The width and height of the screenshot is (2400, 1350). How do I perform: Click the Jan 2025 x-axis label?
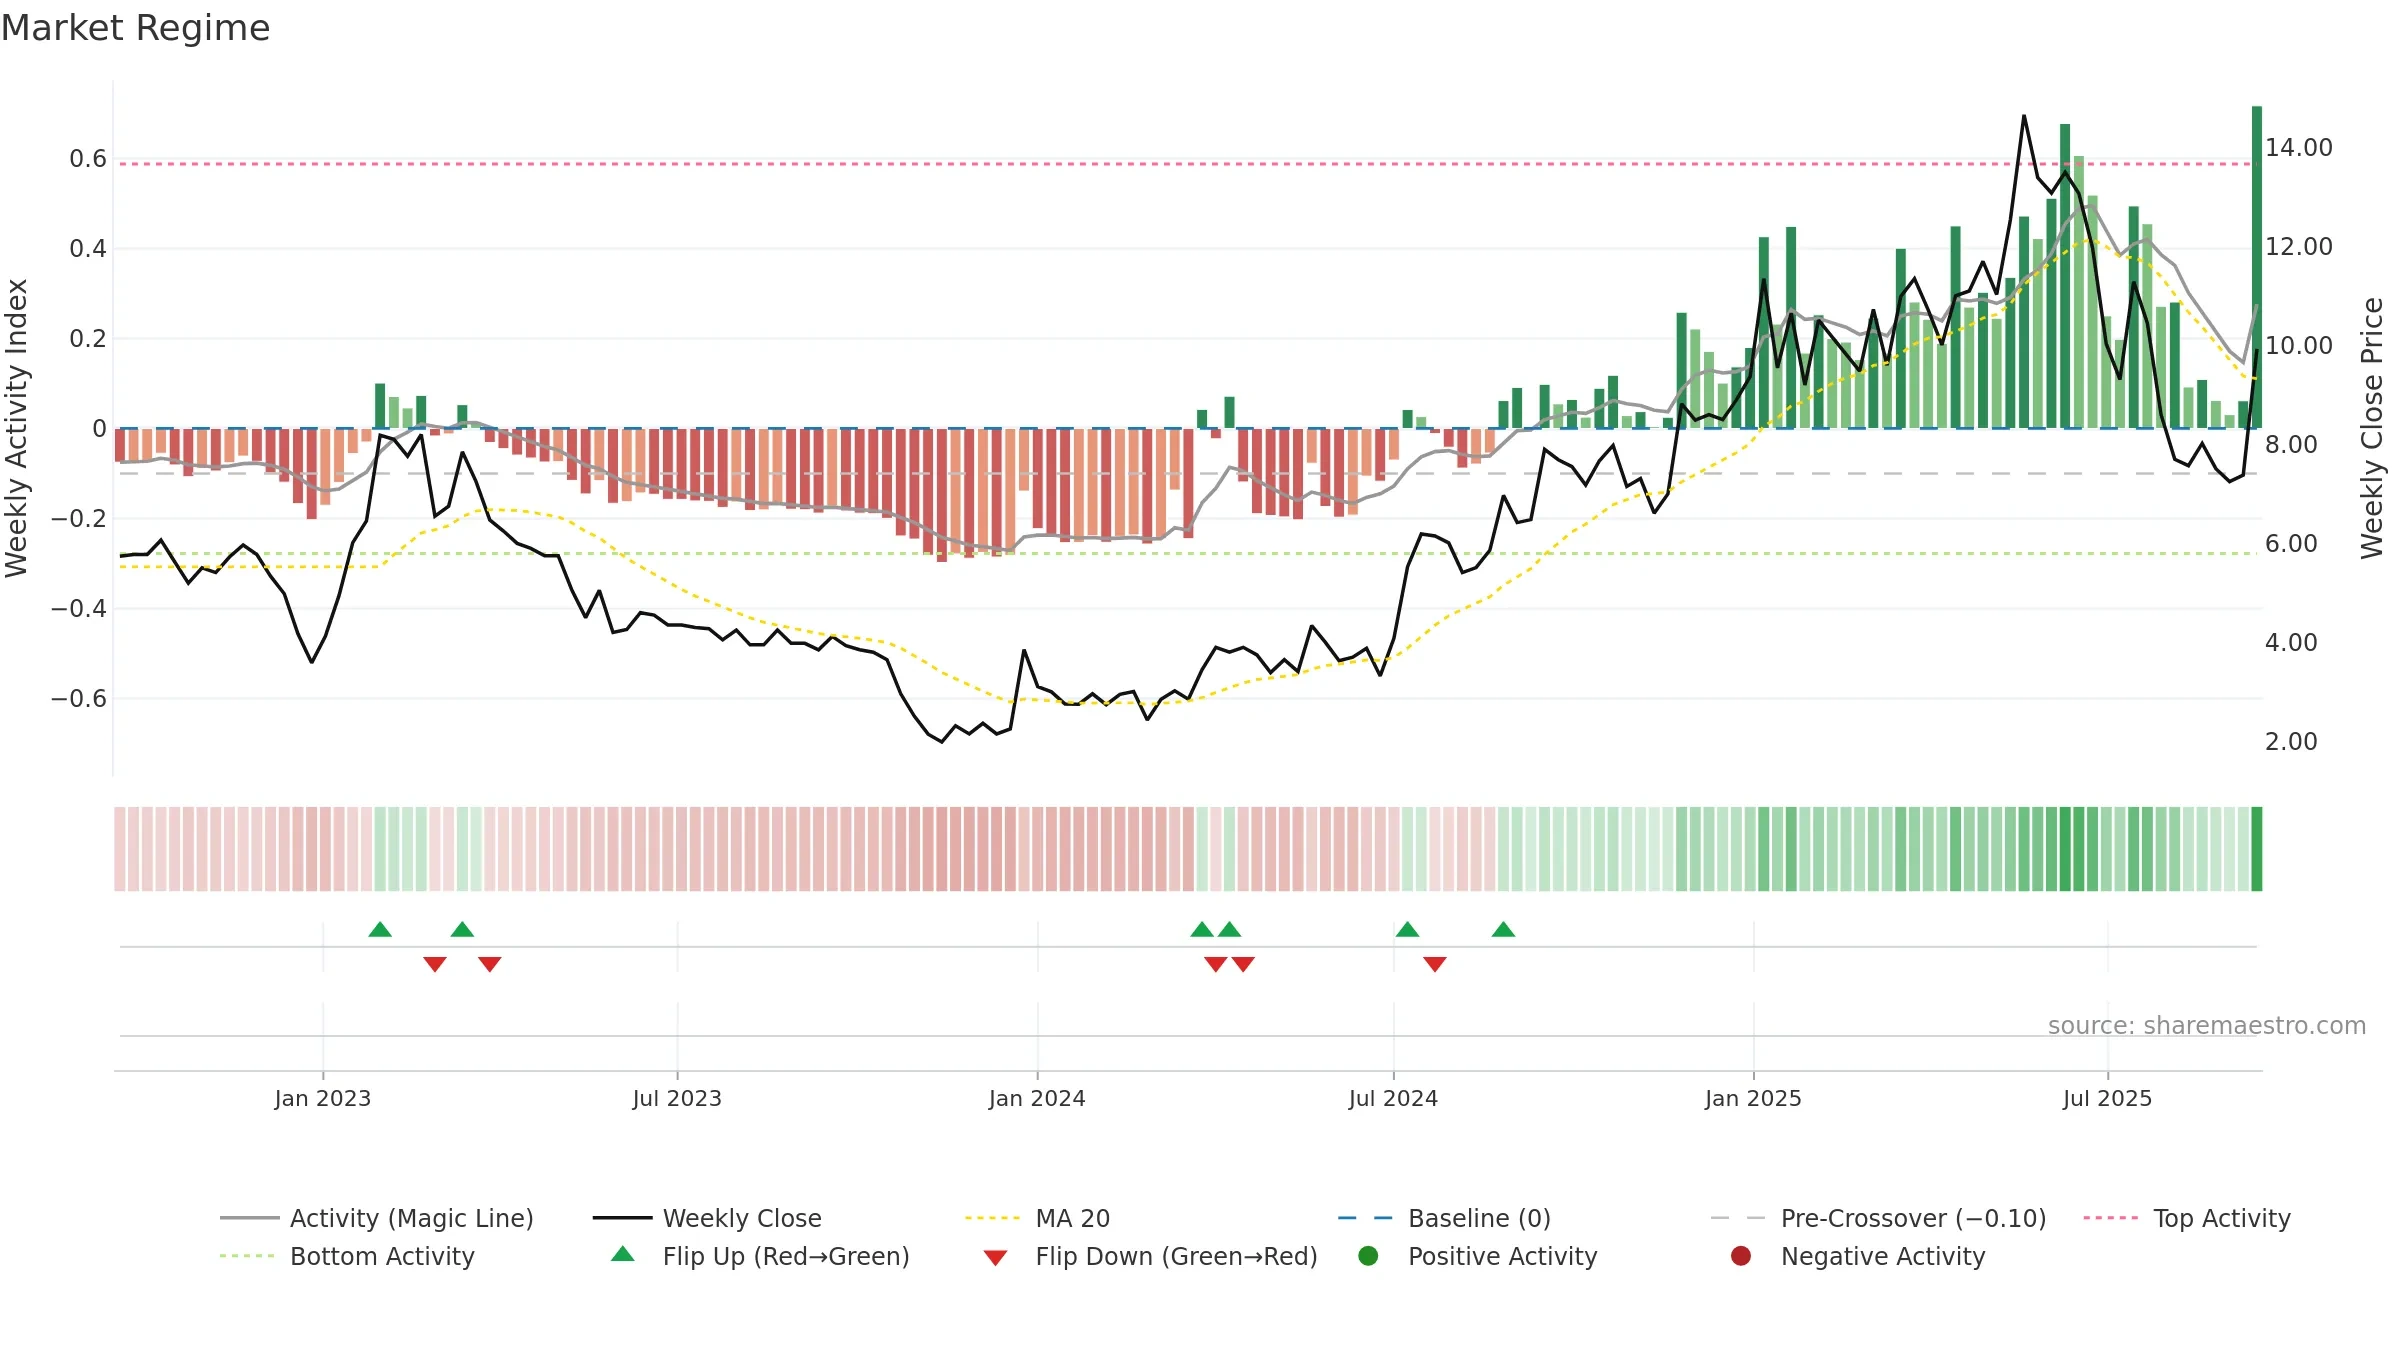coord(1753,1099)
